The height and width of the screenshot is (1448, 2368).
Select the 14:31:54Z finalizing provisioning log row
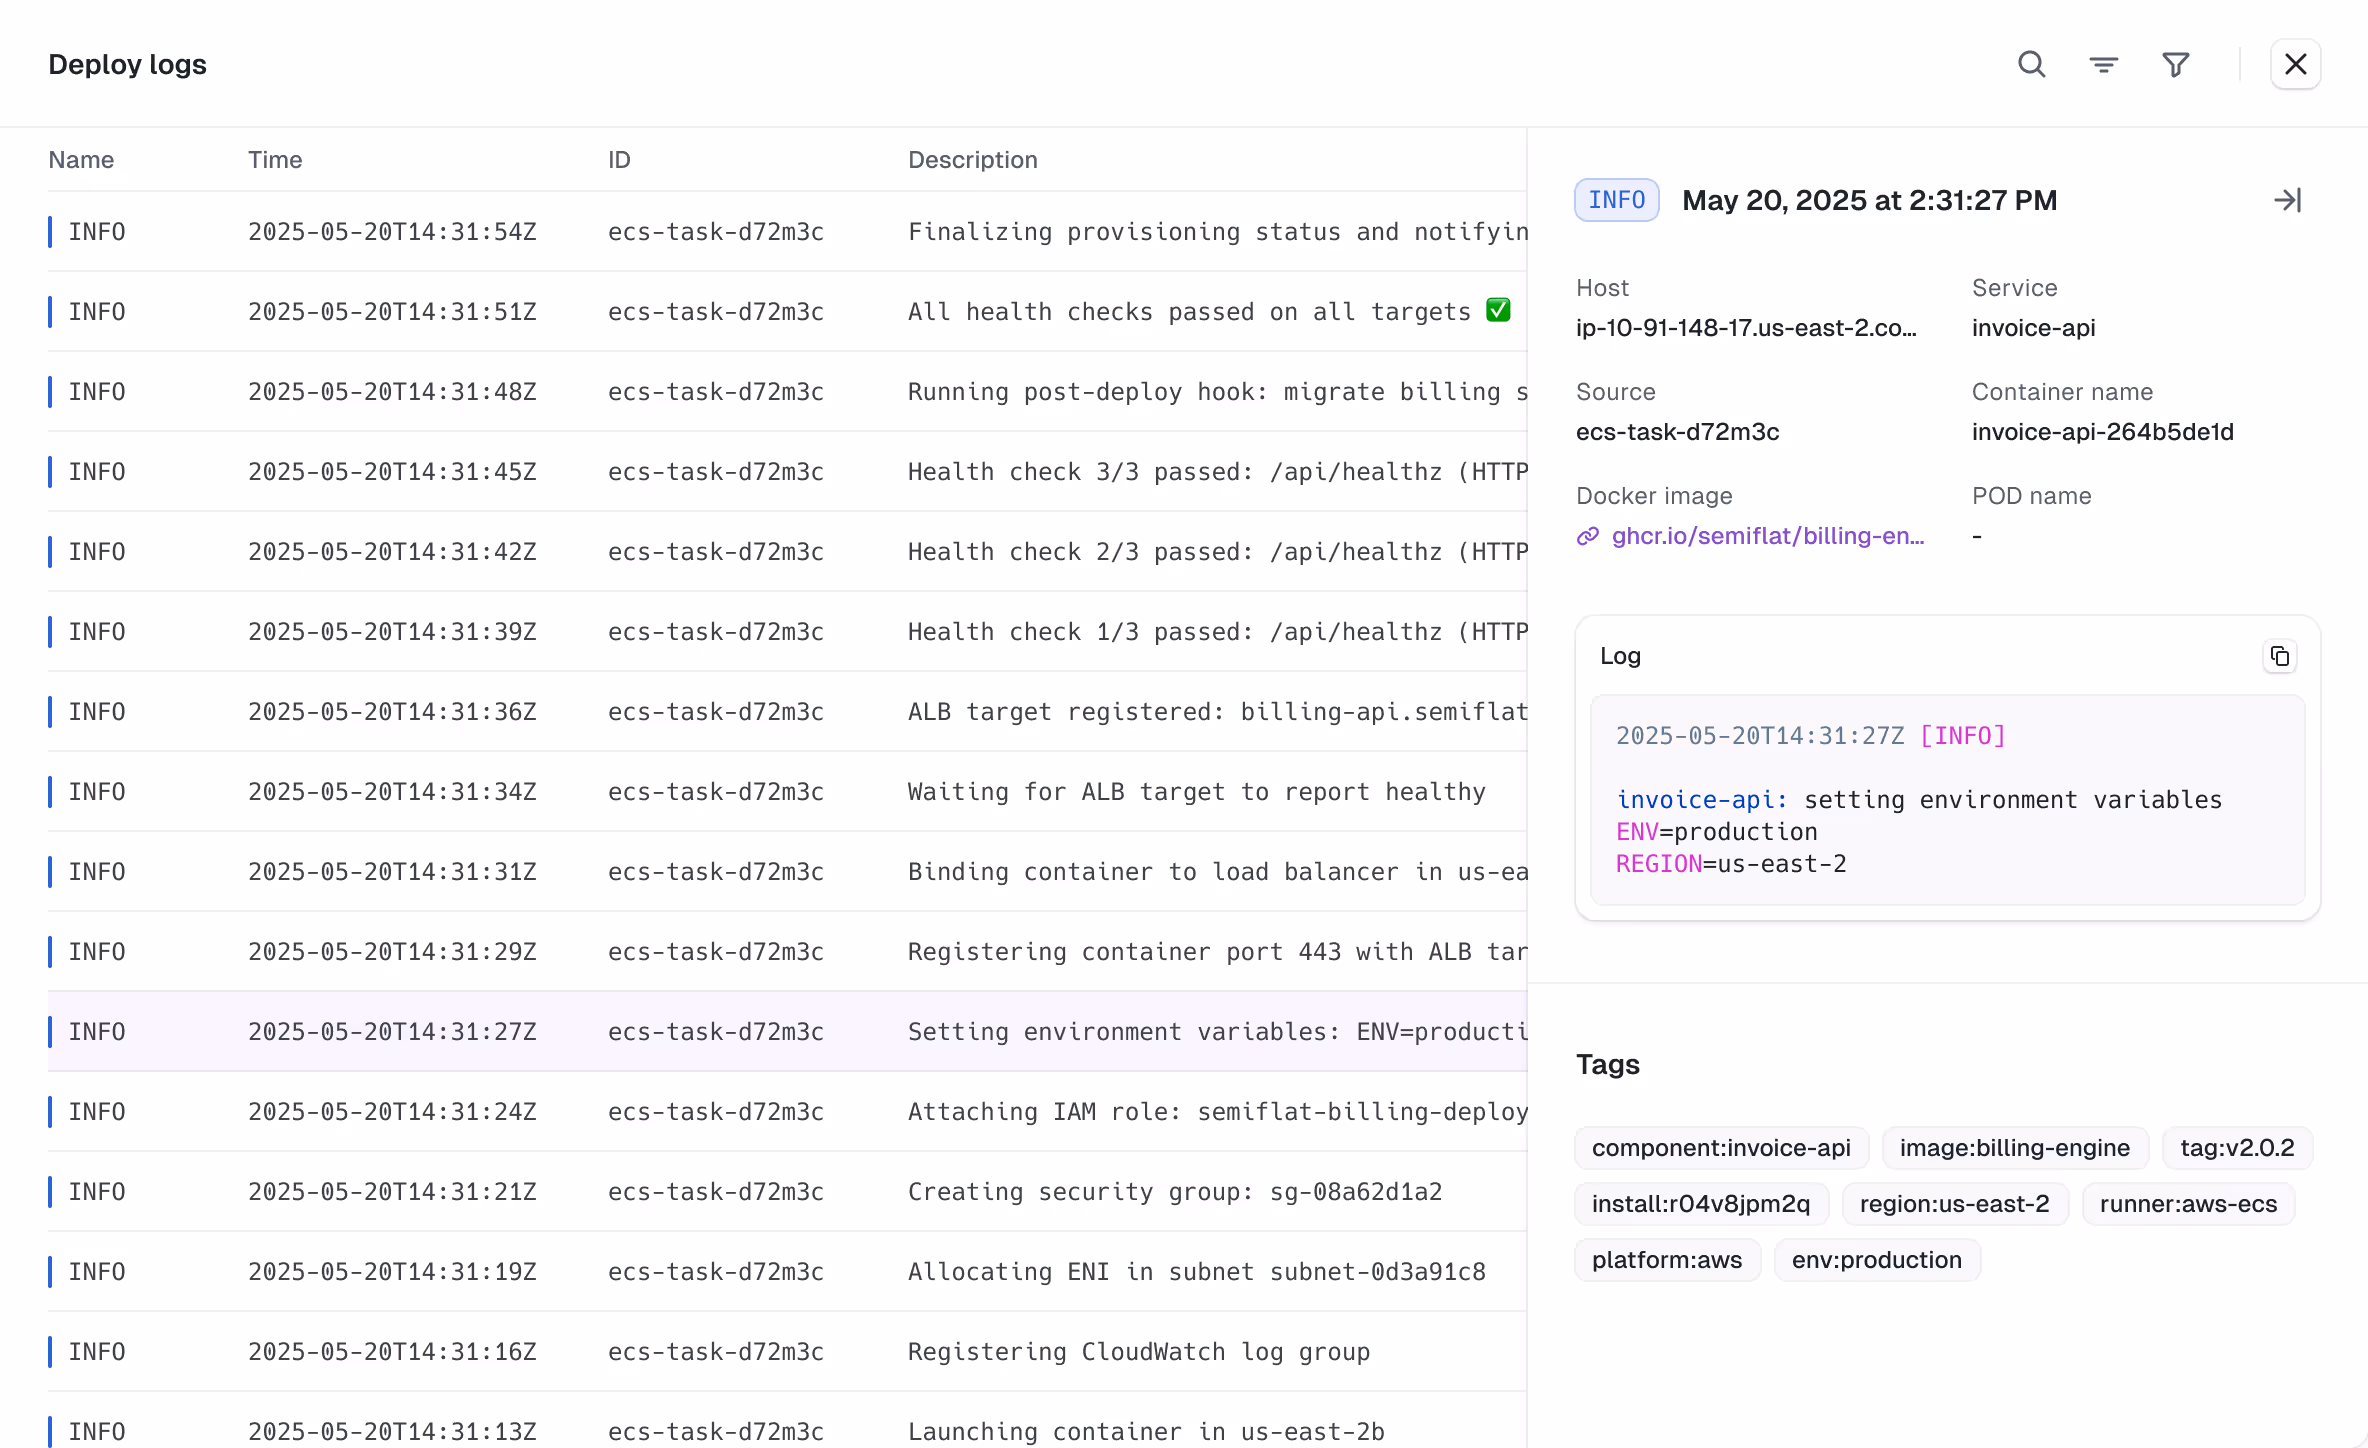787,232
